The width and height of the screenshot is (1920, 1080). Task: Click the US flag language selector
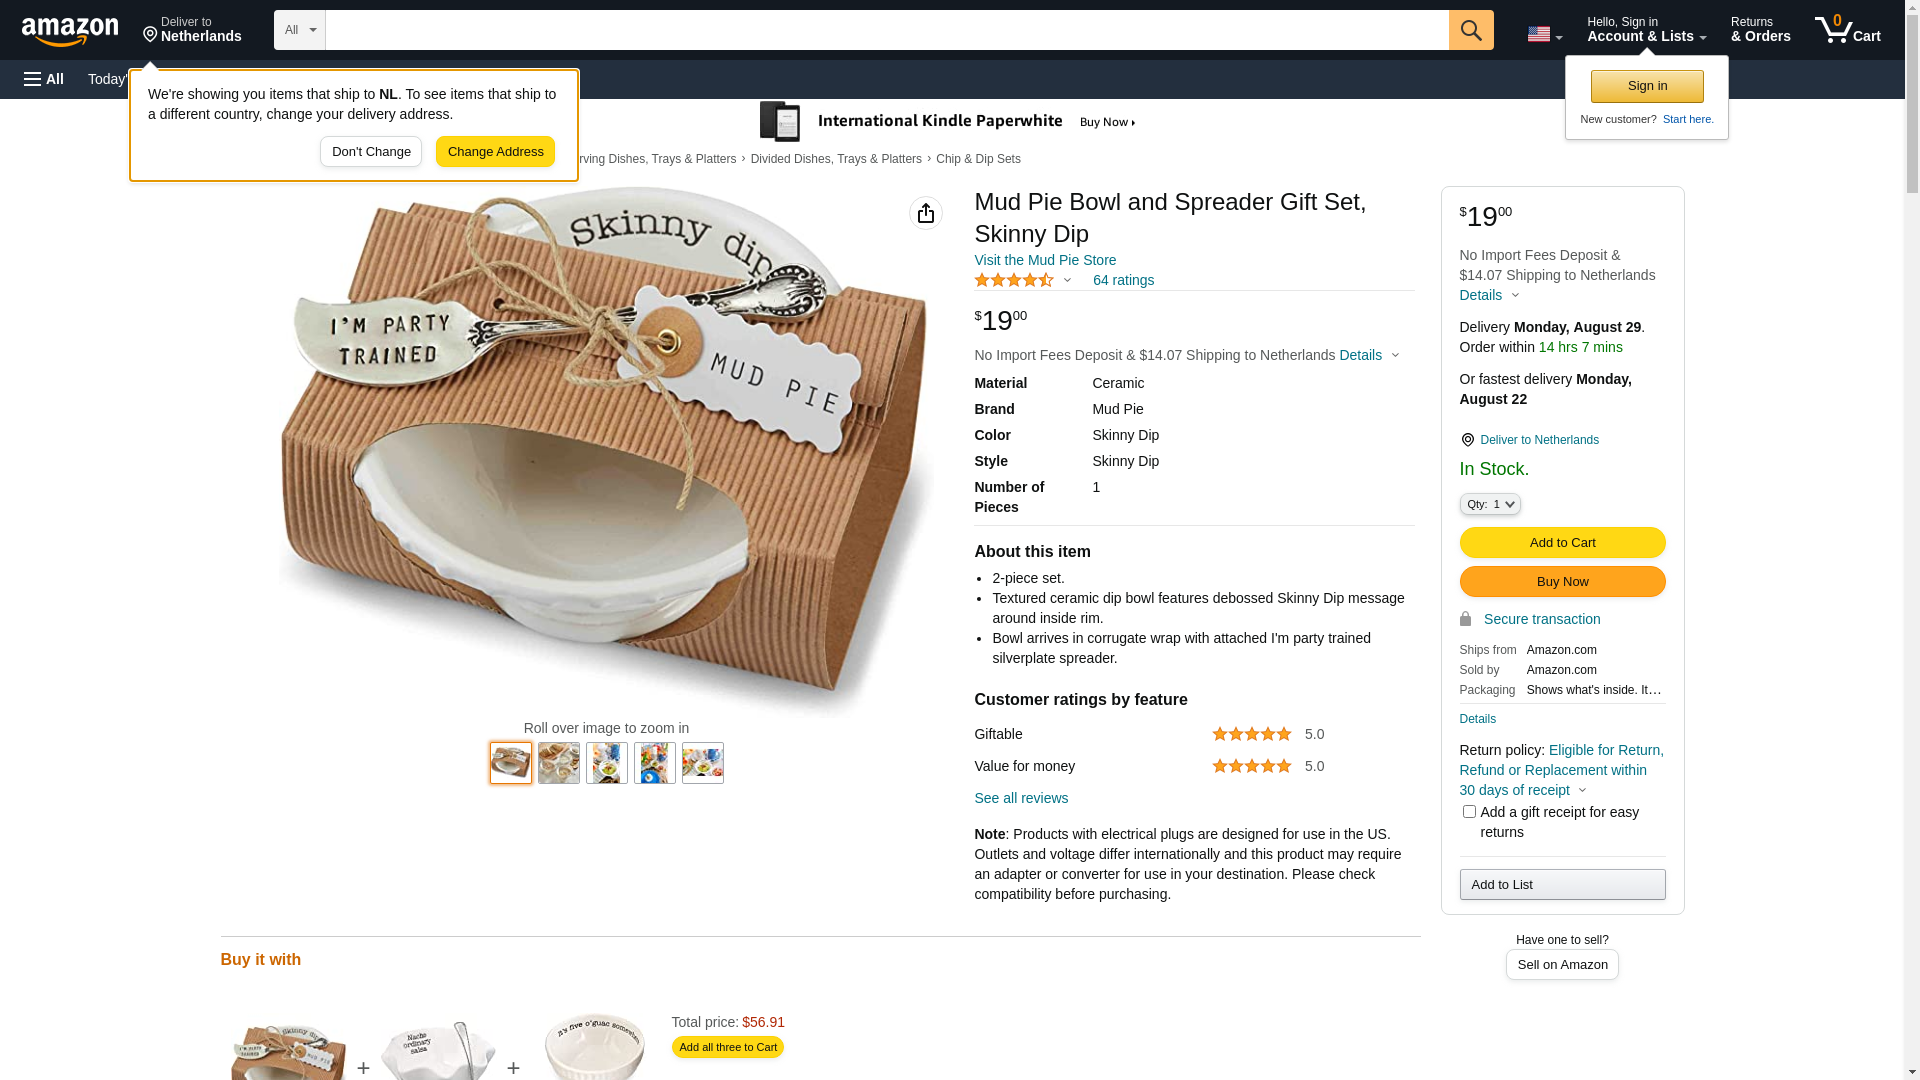[1544, 34]
